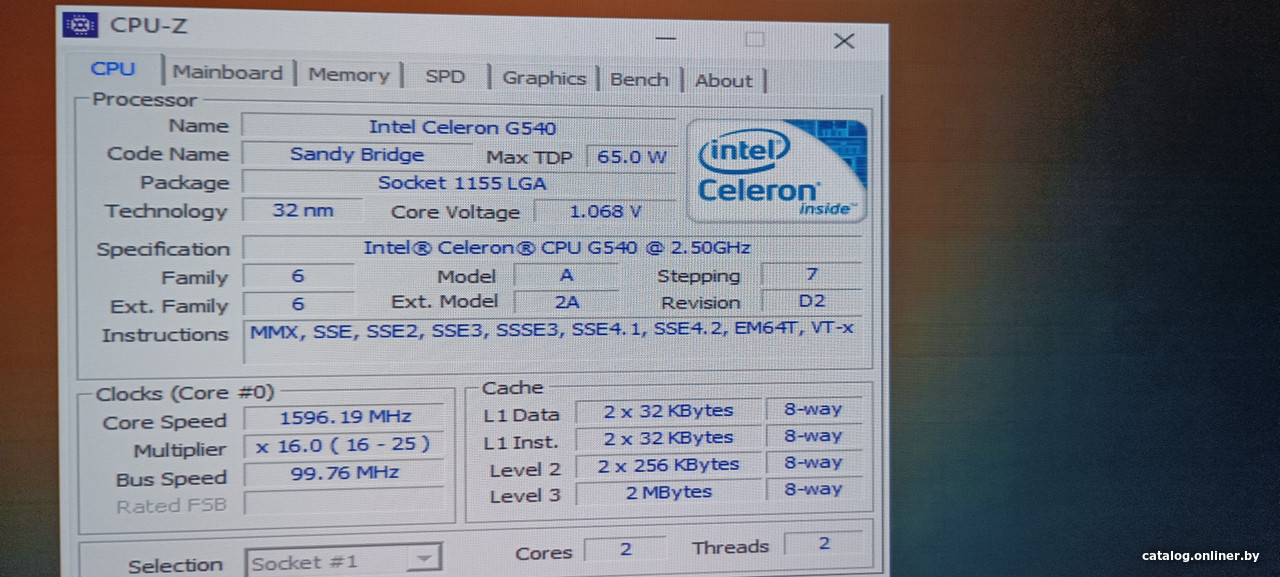Switch to the SPD tab
Viewport: 1280px width, 577px height.
[445, 77]
